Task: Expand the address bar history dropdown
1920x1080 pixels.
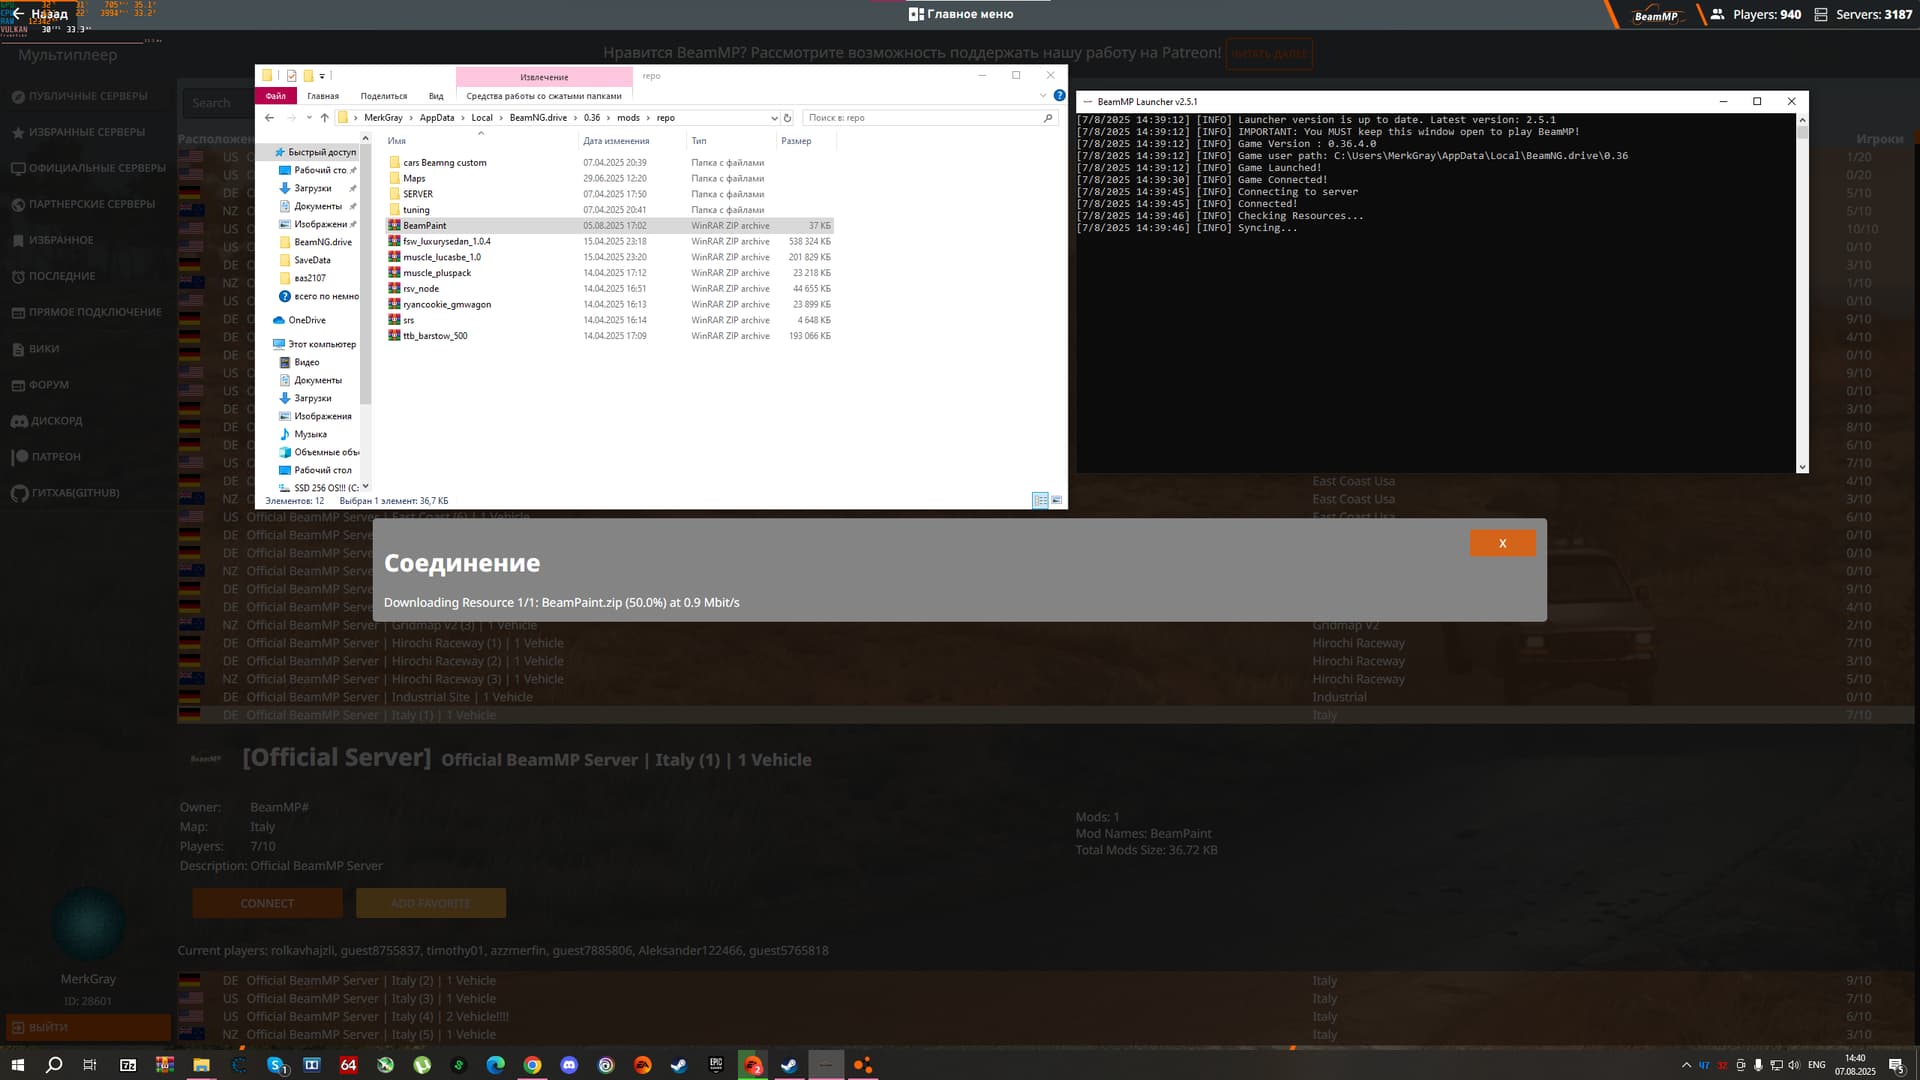Action: (774, 118)
